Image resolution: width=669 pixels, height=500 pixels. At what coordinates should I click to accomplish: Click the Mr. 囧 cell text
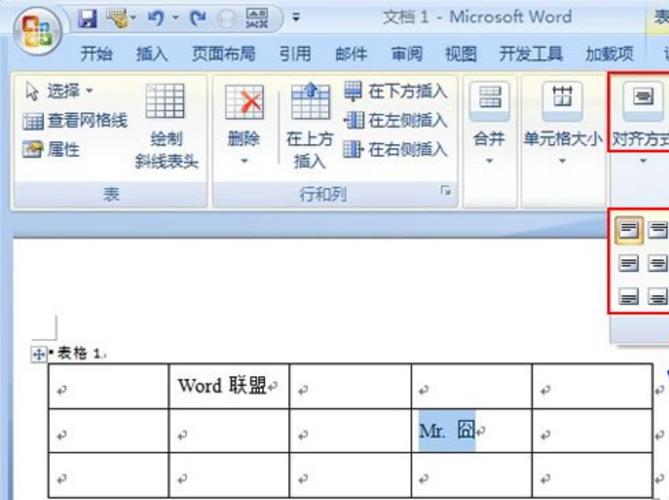447,430
